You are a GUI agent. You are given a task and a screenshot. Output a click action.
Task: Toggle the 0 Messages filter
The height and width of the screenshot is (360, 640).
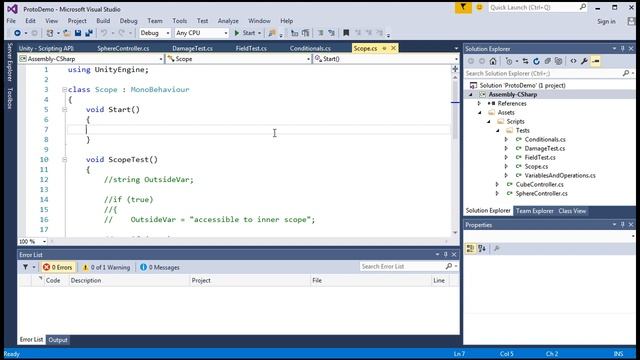[x=160, y=267]
